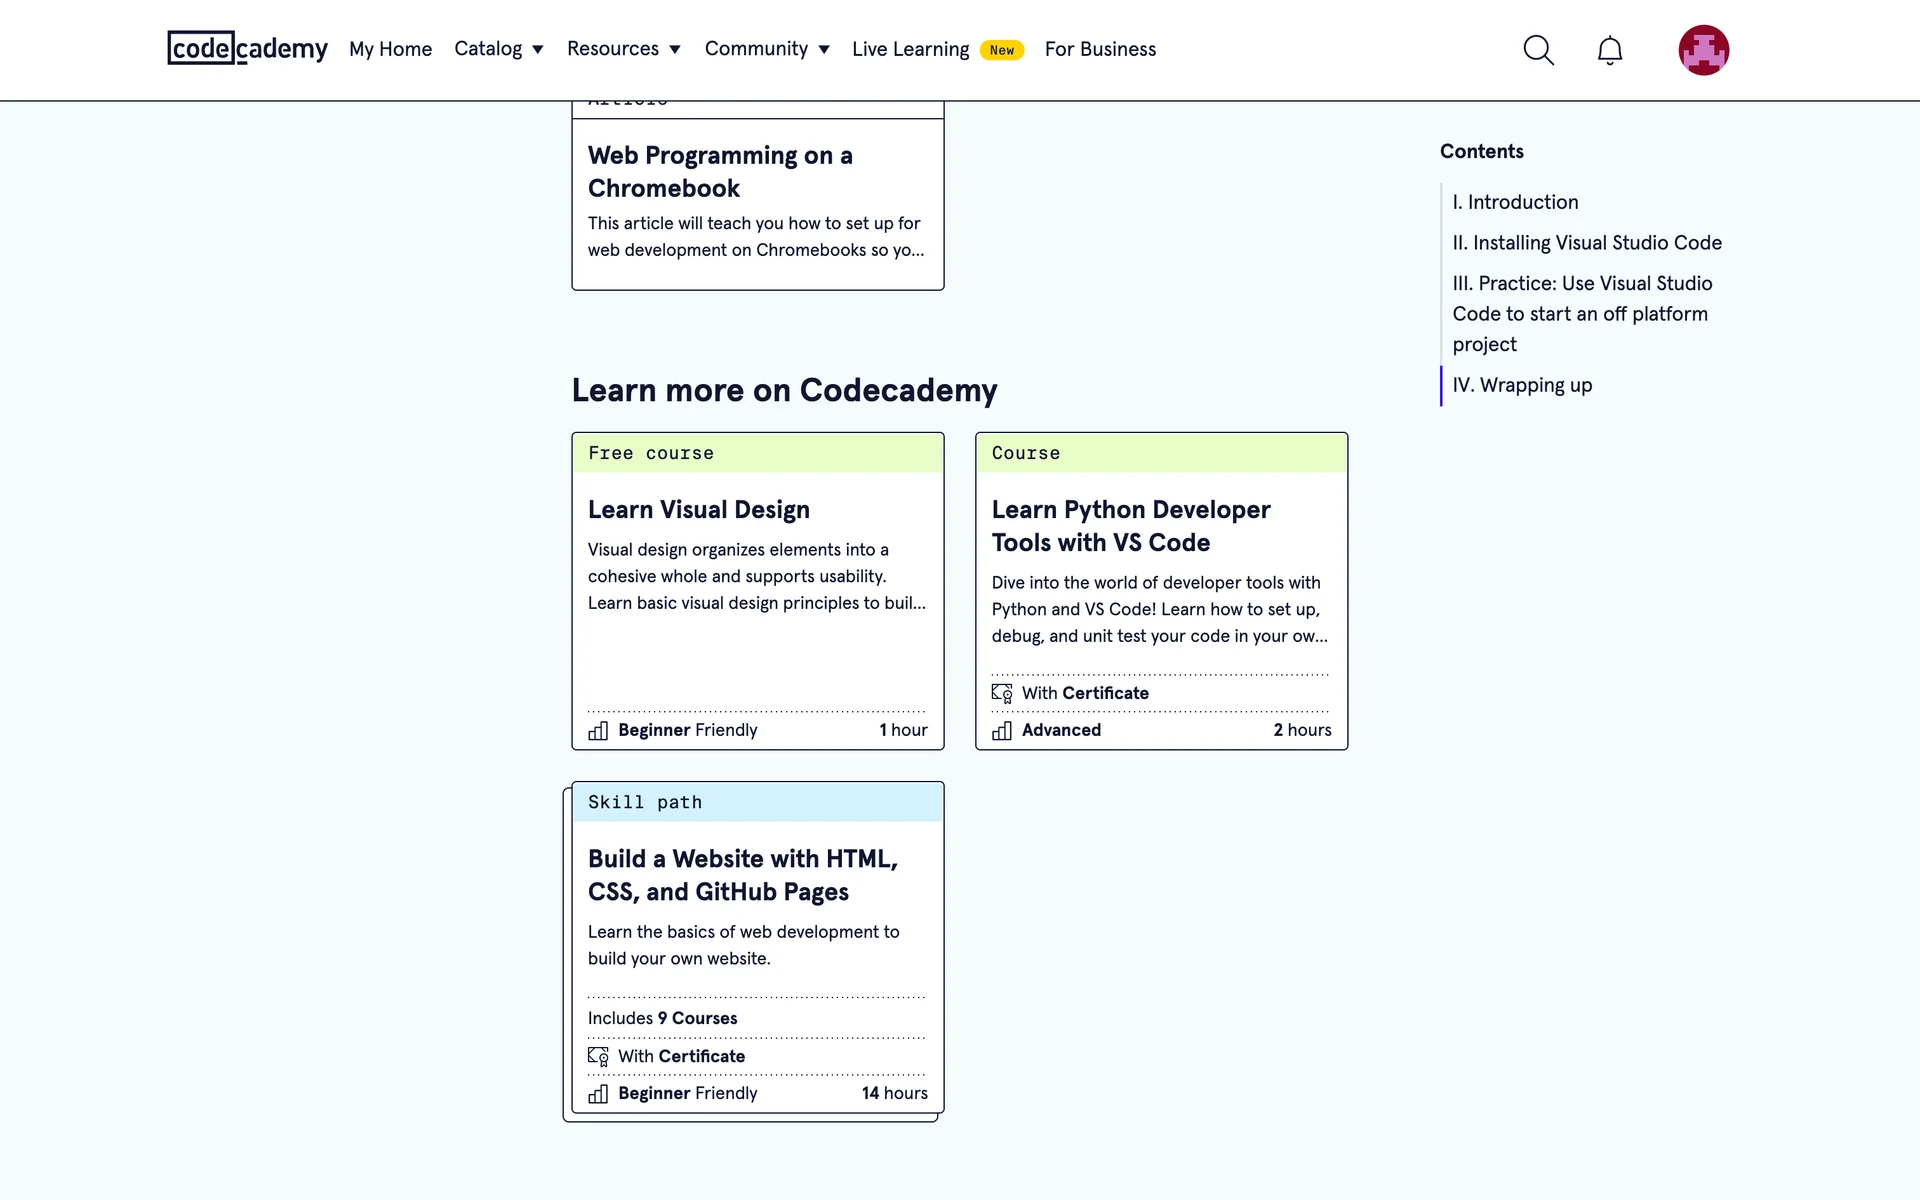Image resolution: width=1920 pixels, height=1200 pixels.
Task: Click the certificate icon in Skill path card
Action: tap(598, 1056)
